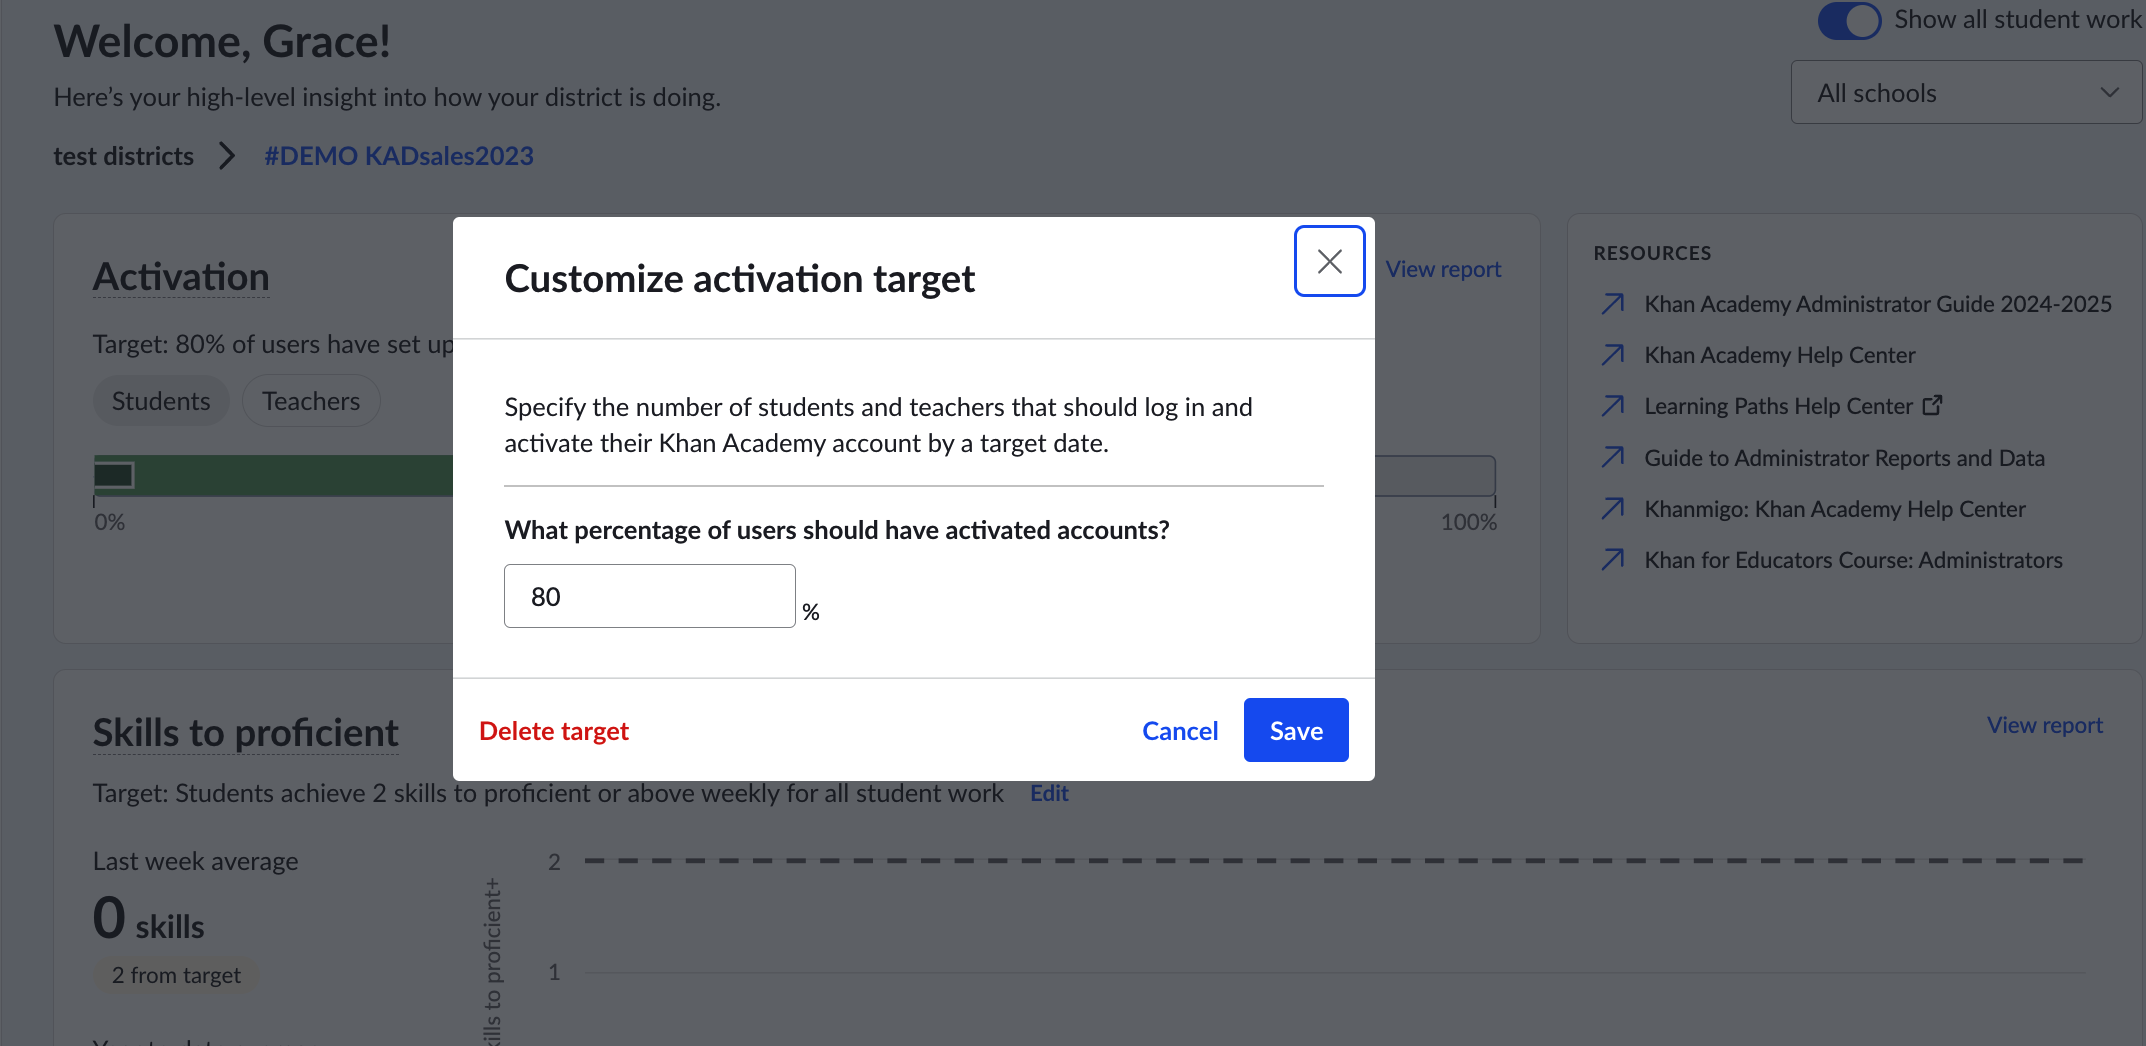
Task: Click arrow icon beside Administrator Guide 2024-2025
Action: (x=1612, y=304)
